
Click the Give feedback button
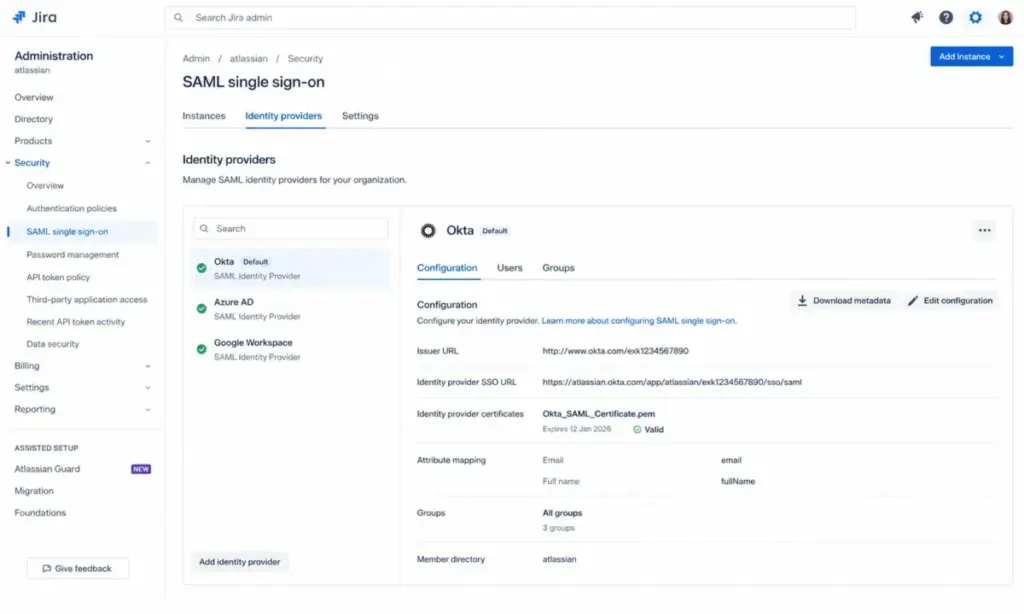point(78,568)
